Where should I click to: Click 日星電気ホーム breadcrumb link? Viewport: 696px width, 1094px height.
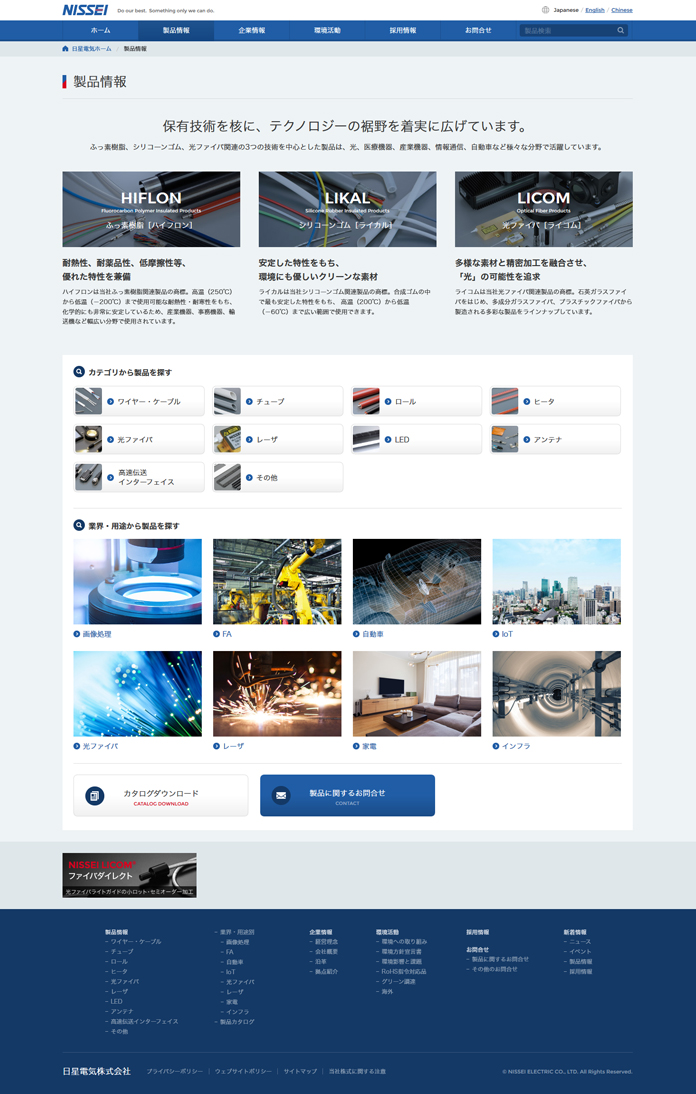click(x=91, y=49)
